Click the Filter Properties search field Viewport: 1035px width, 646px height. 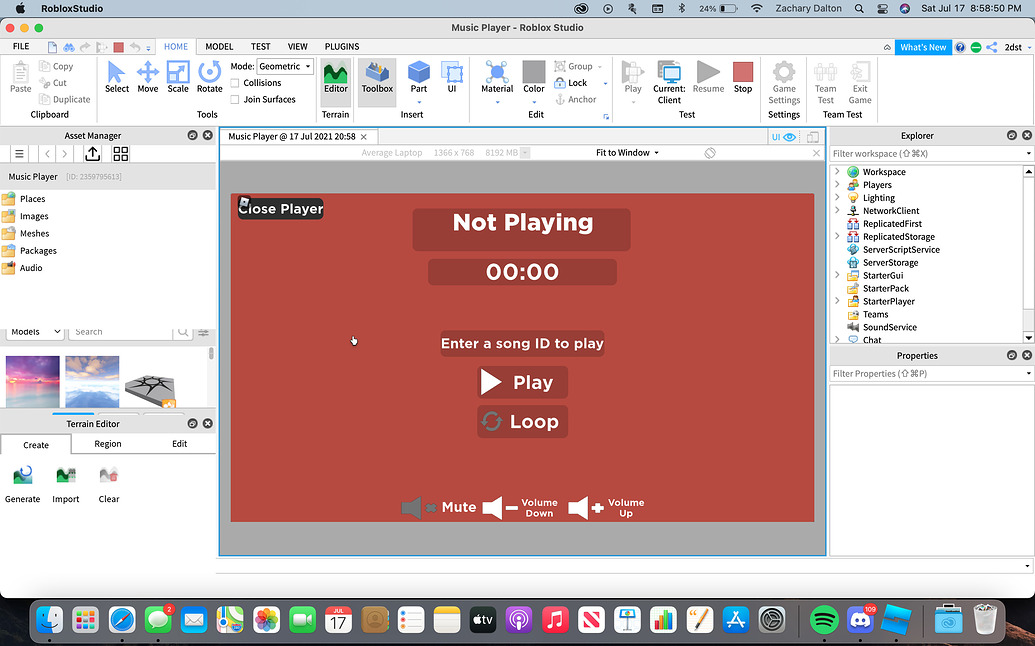pyautogui.click(x=926, y=373)
